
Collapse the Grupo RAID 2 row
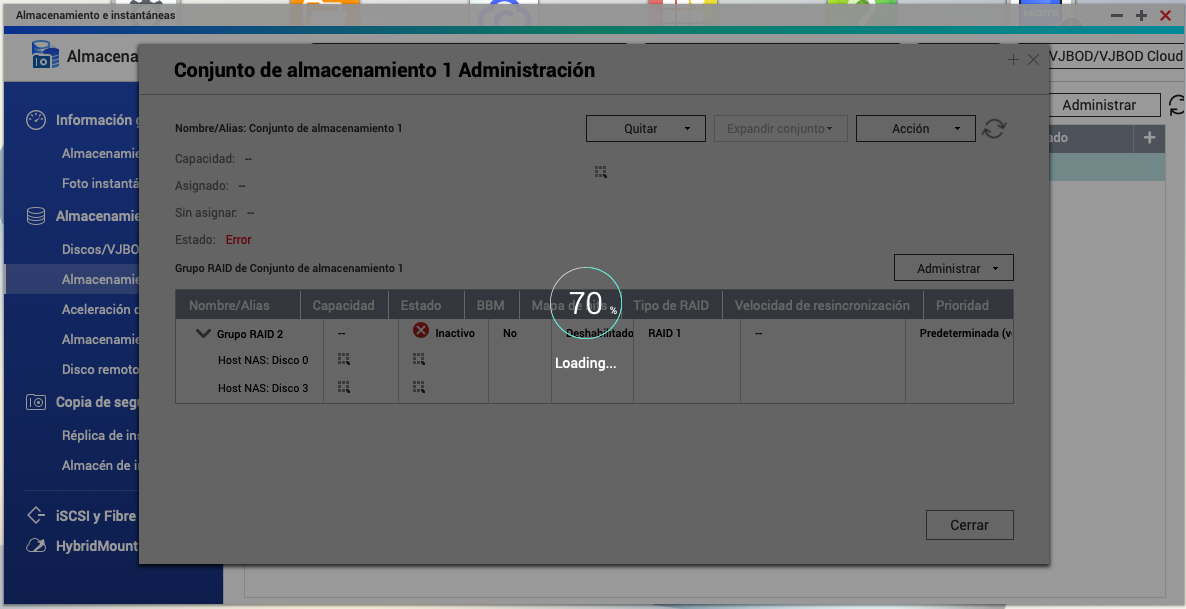pyautogui.click(x=204, y=334)
